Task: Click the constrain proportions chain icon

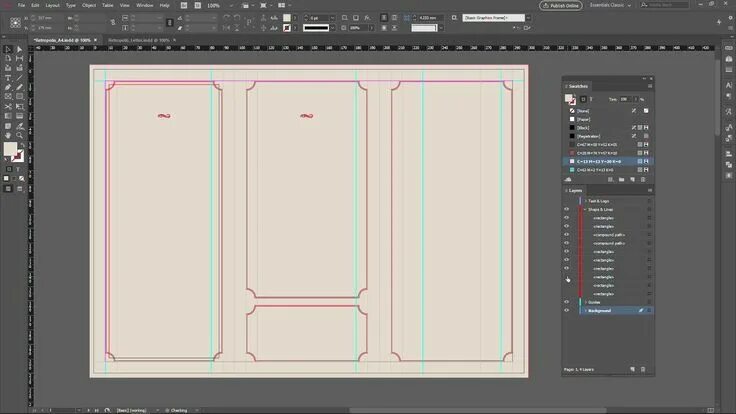Action: pyautogui.click(x=113, y=23)
